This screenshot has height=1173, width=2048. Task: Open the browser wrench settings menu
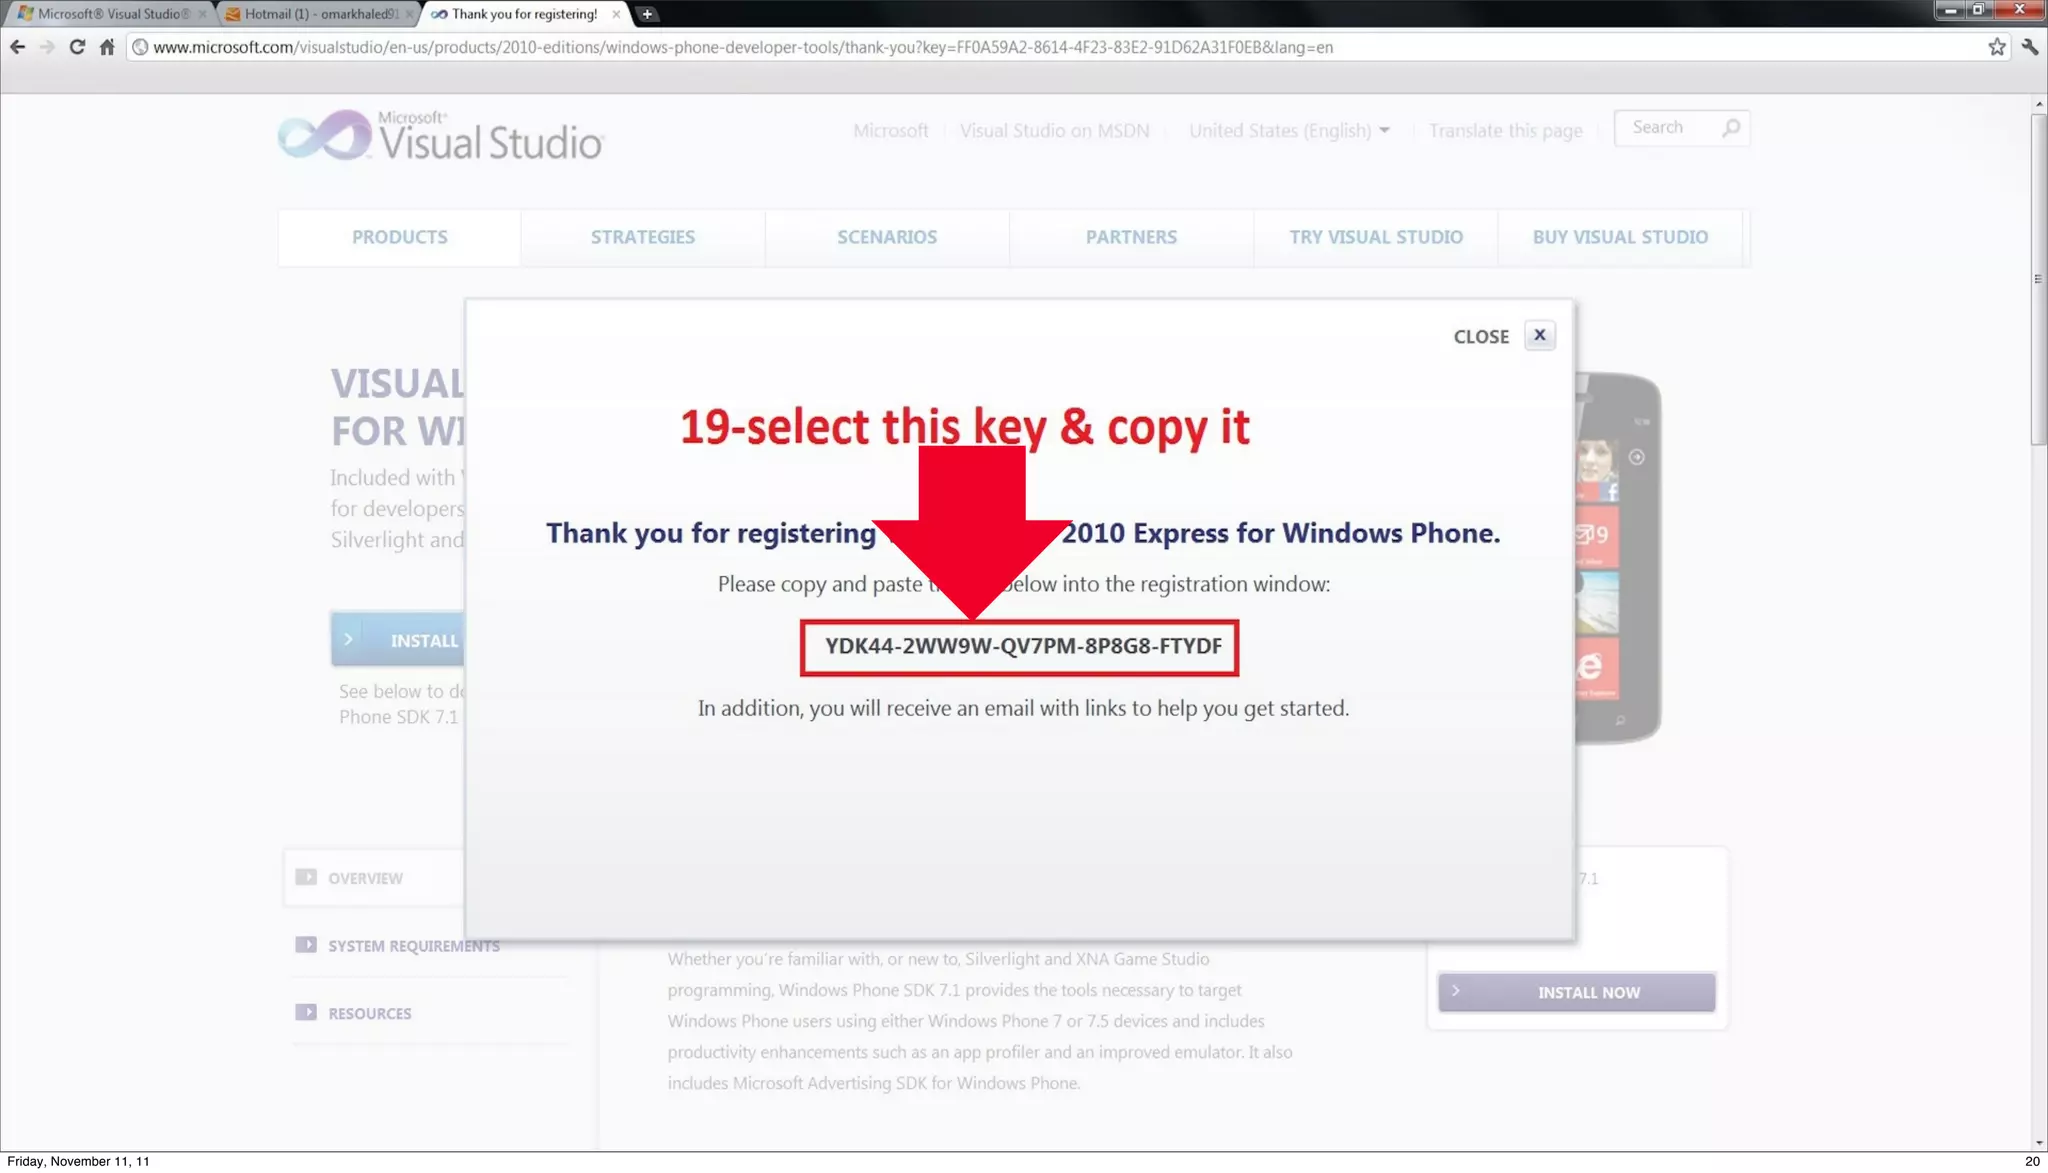pos(2029,47)
